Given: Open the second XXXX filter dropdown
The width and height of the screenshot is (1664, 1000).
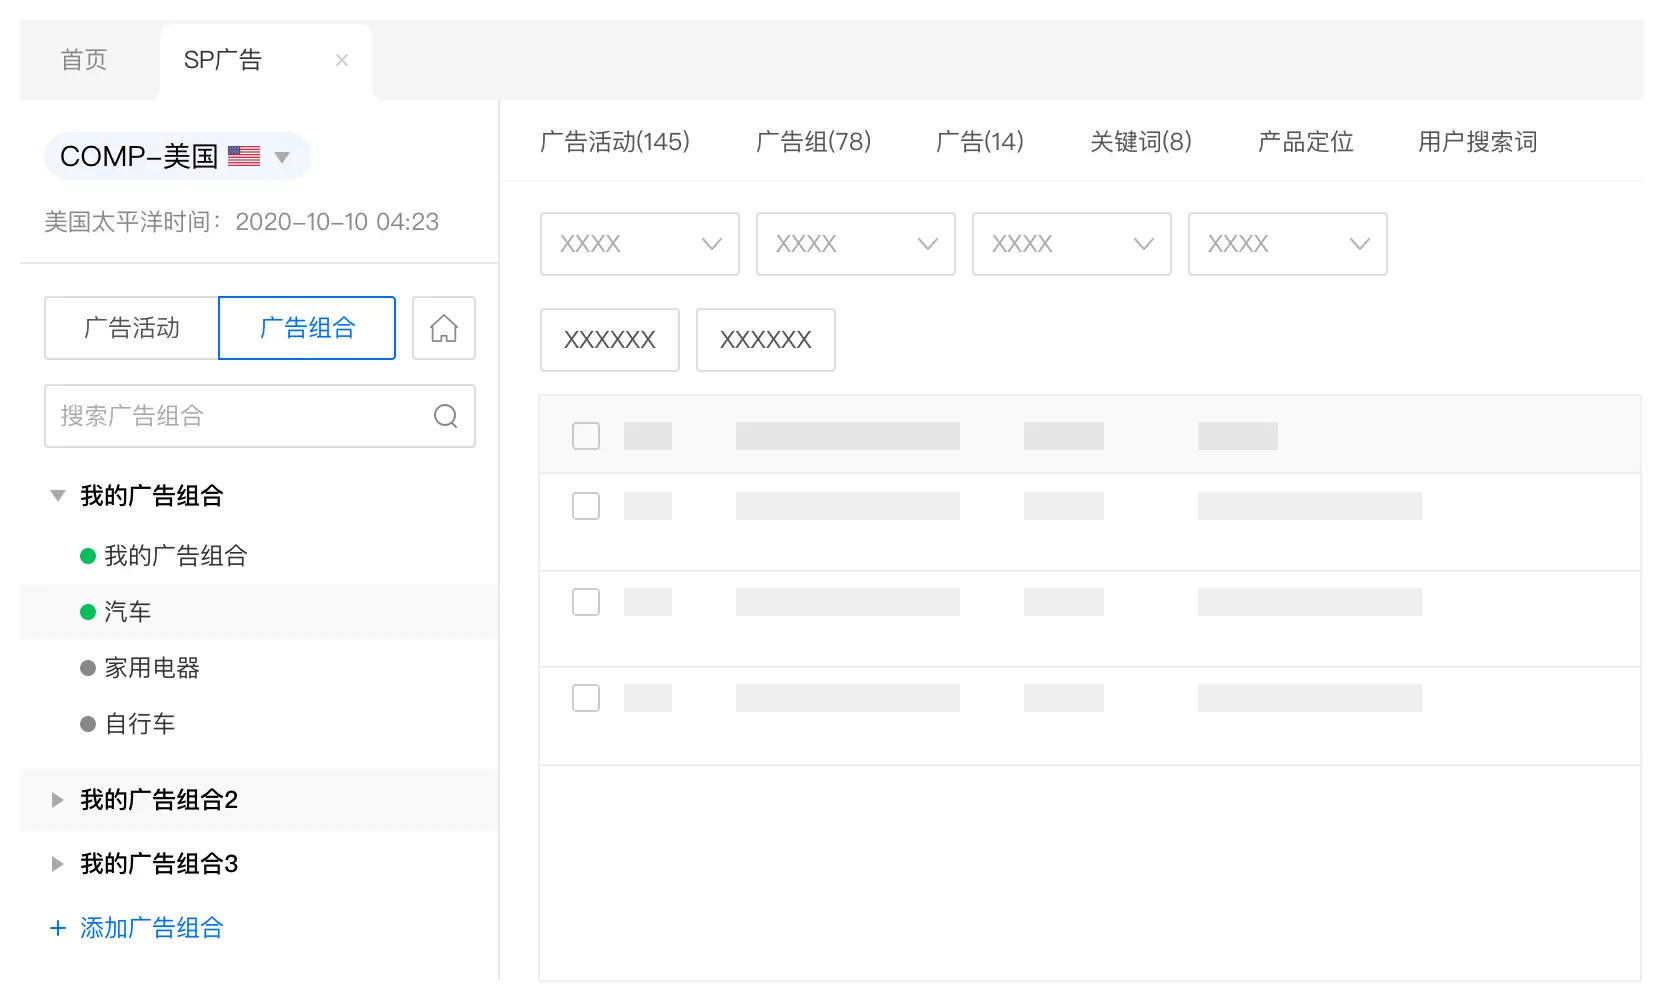Looking at the screenshot, I should (856, 244).
